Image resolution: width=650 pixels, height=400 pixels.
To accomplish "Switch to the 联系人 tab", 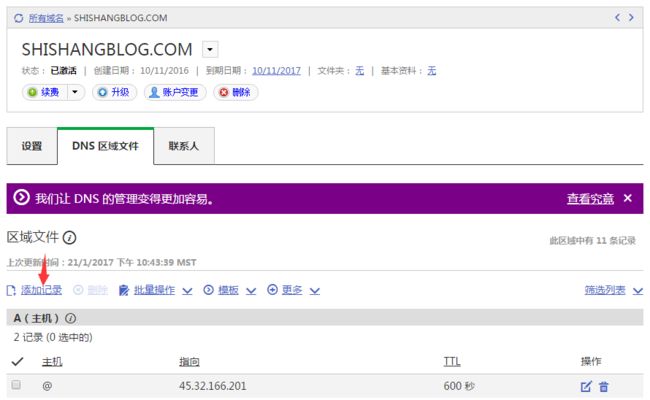I will 184,146.
